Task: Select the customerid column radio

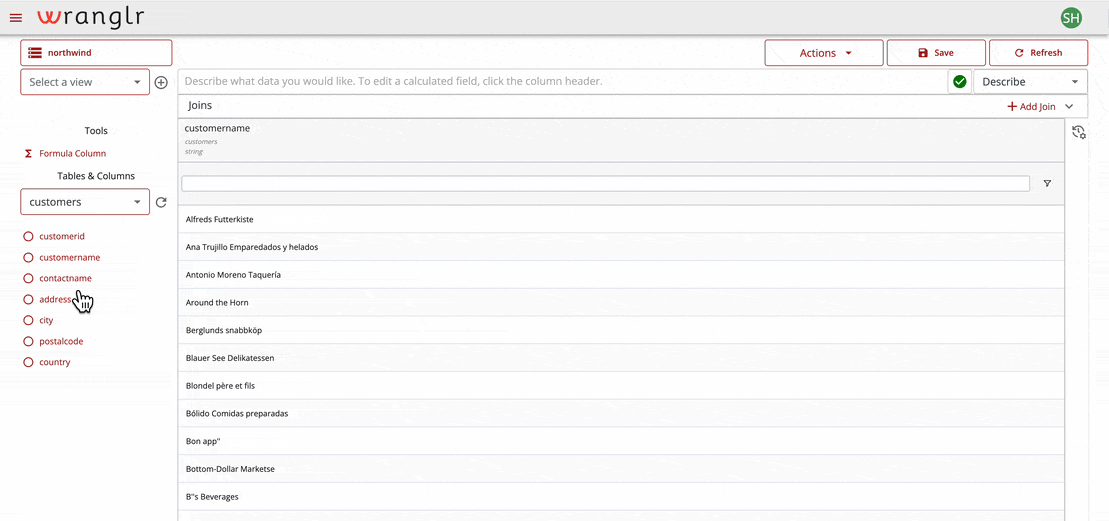Action: (x=28, y=237)
